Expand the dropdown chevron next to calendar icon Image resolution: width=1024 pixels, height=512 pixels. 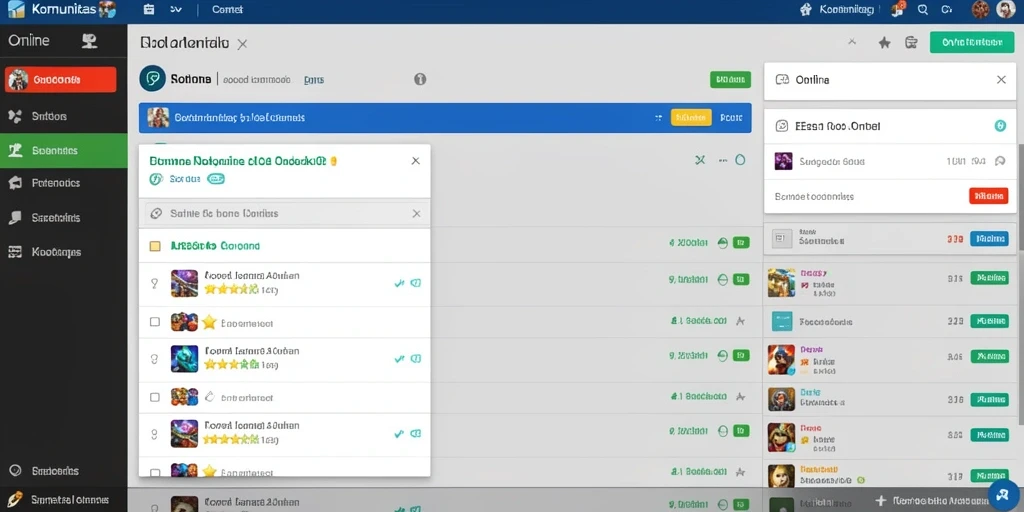[175, 9]
